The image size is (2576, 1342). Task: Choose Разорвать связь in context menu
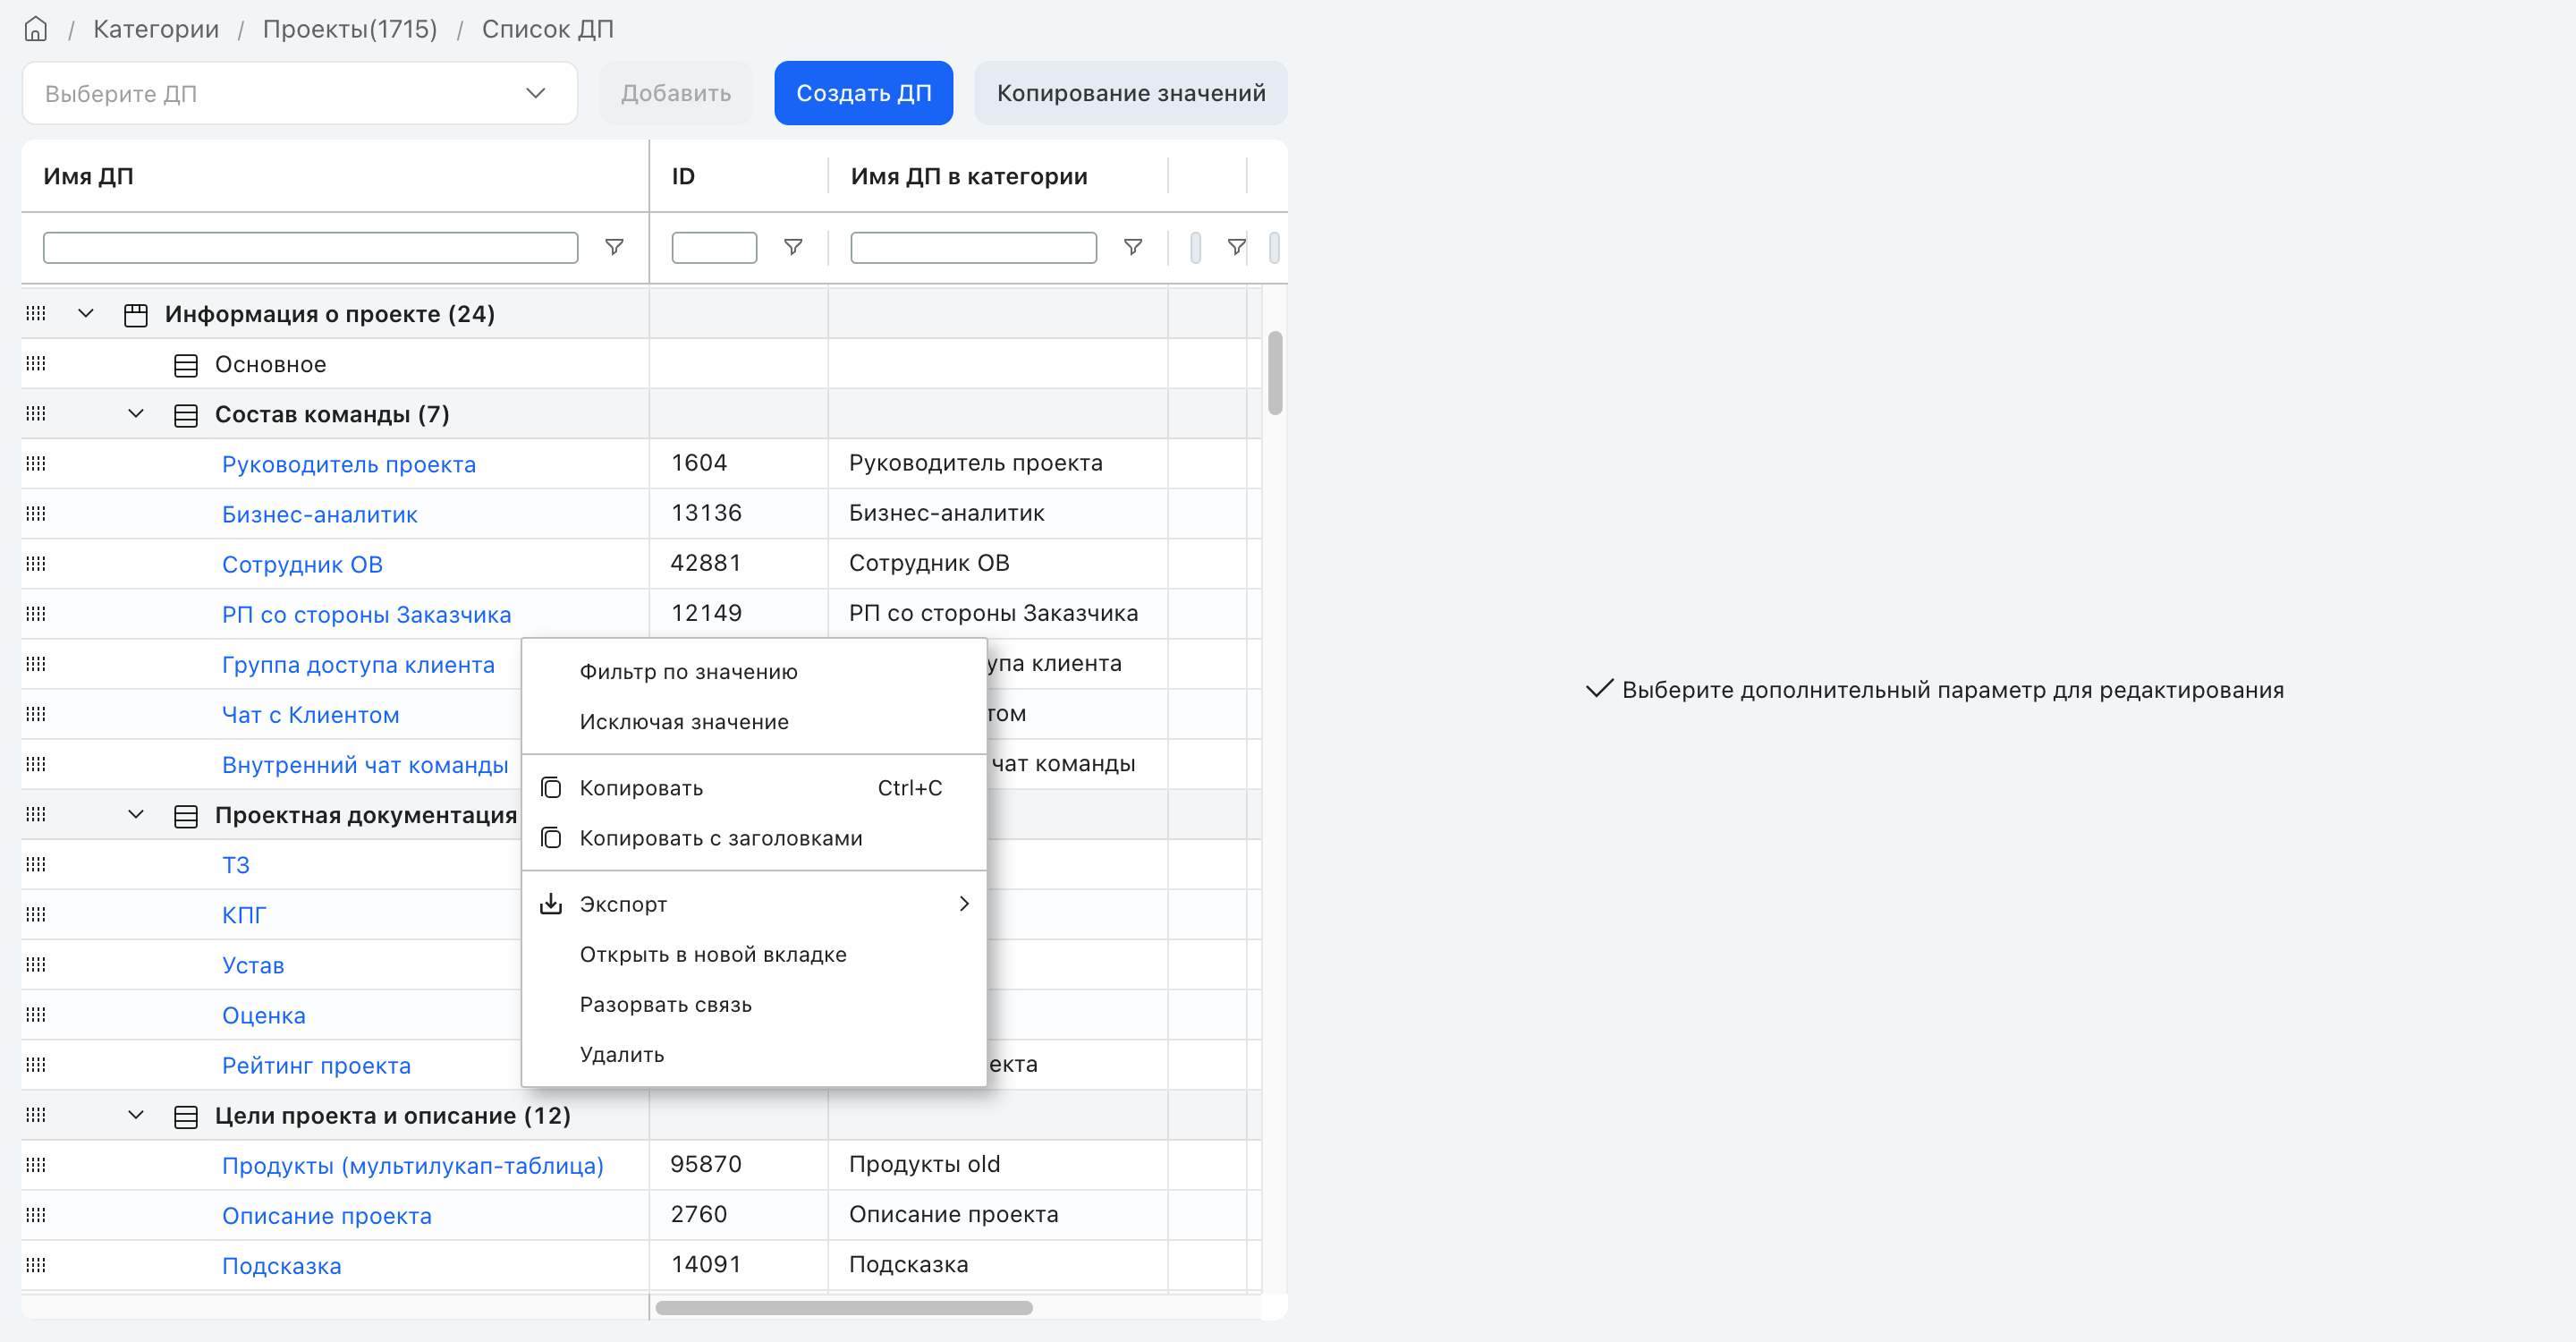(x=754, y=1004)
